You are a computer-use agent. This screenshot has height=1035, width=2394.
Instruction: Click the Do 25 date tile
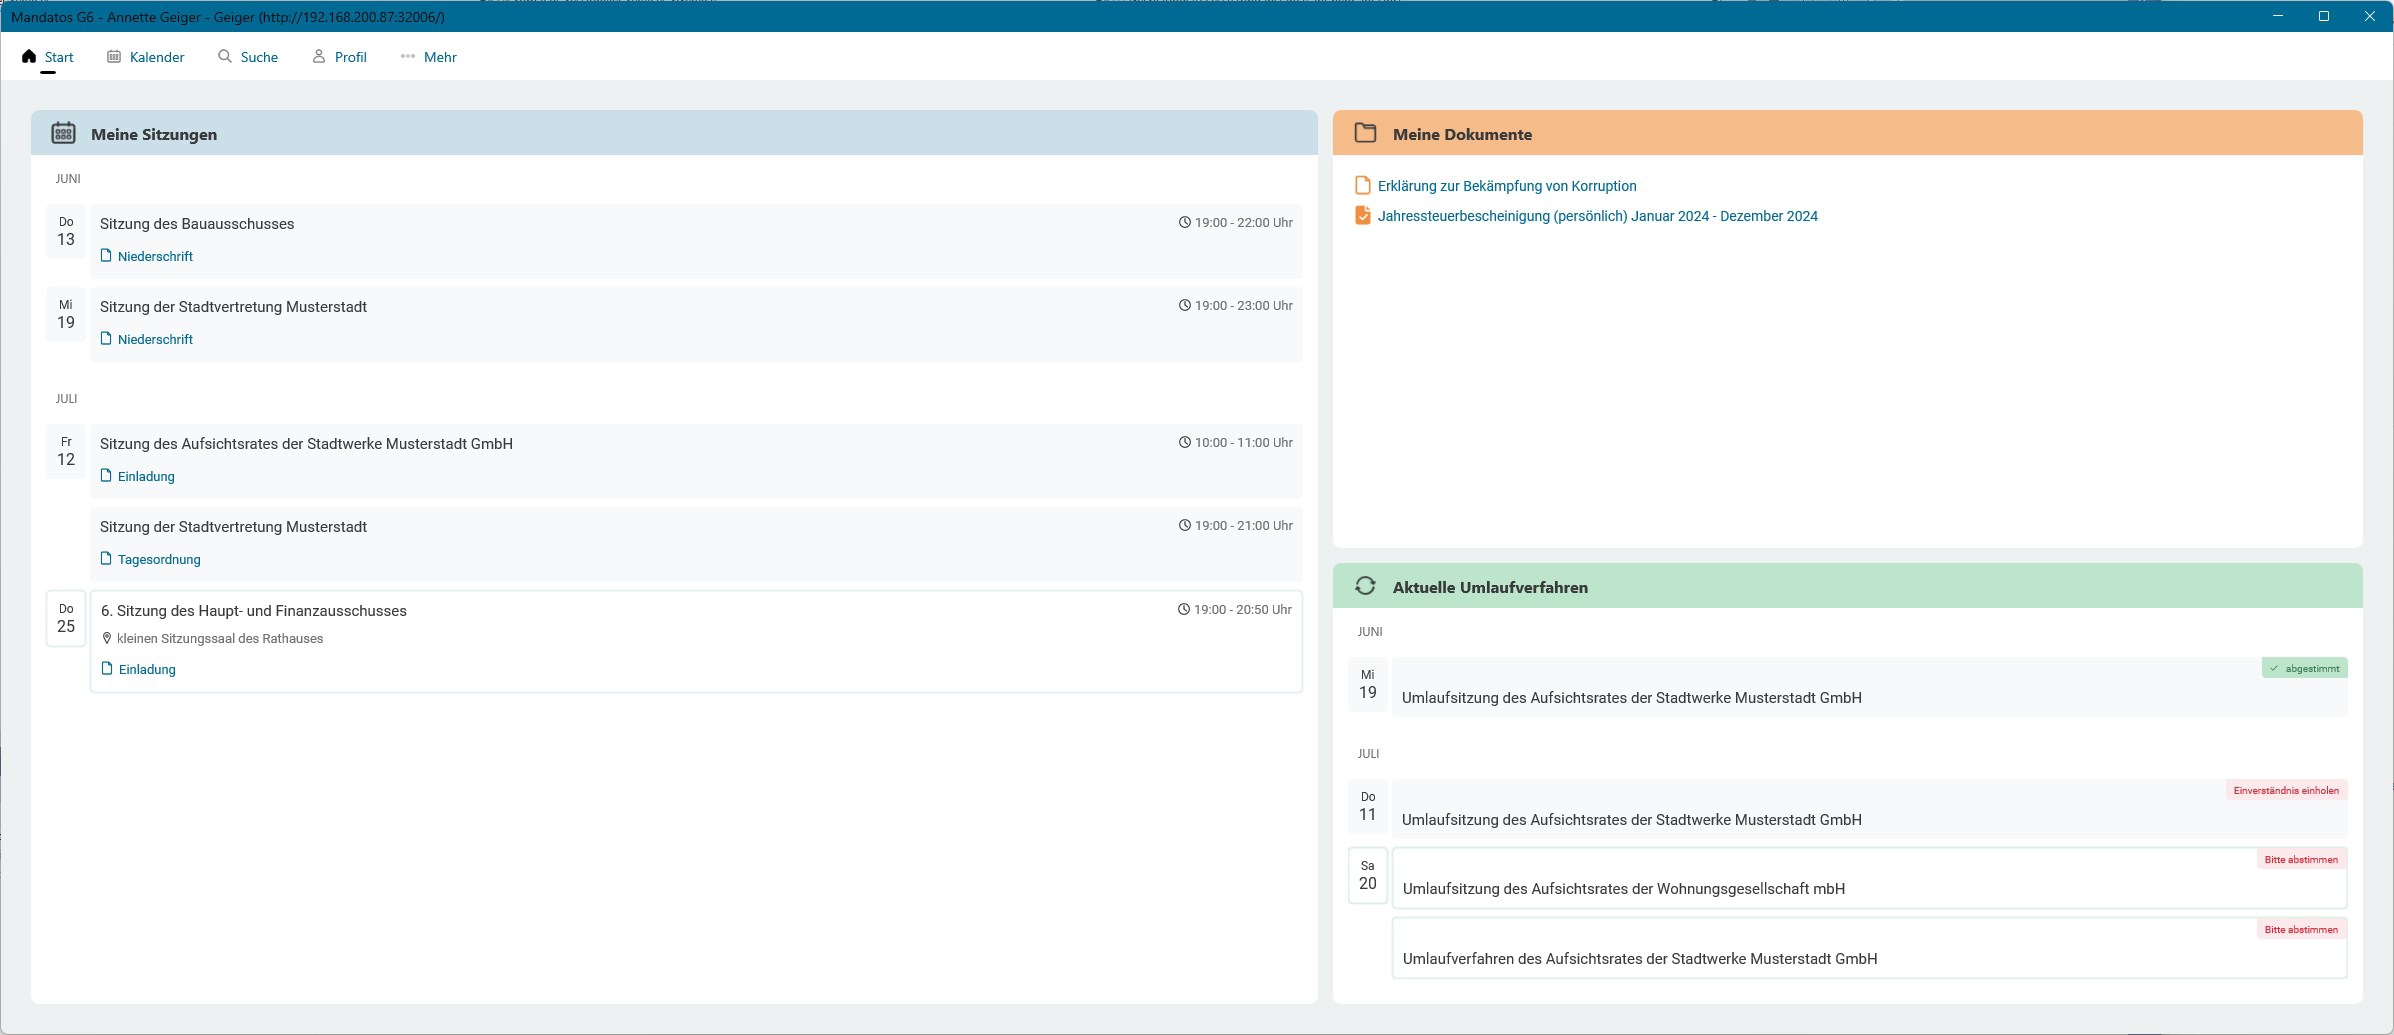tap(66, 618)
